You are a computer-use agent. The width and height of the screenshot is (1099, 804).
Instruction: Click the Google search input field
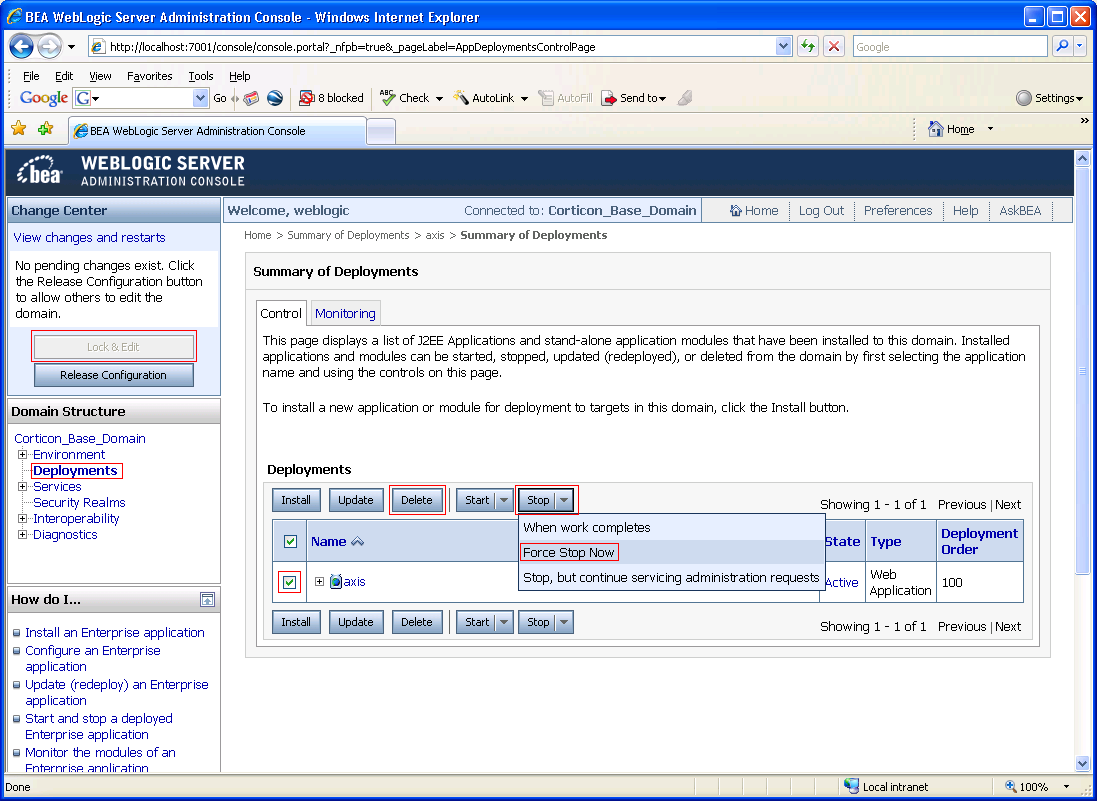click(x=950, y=46)
